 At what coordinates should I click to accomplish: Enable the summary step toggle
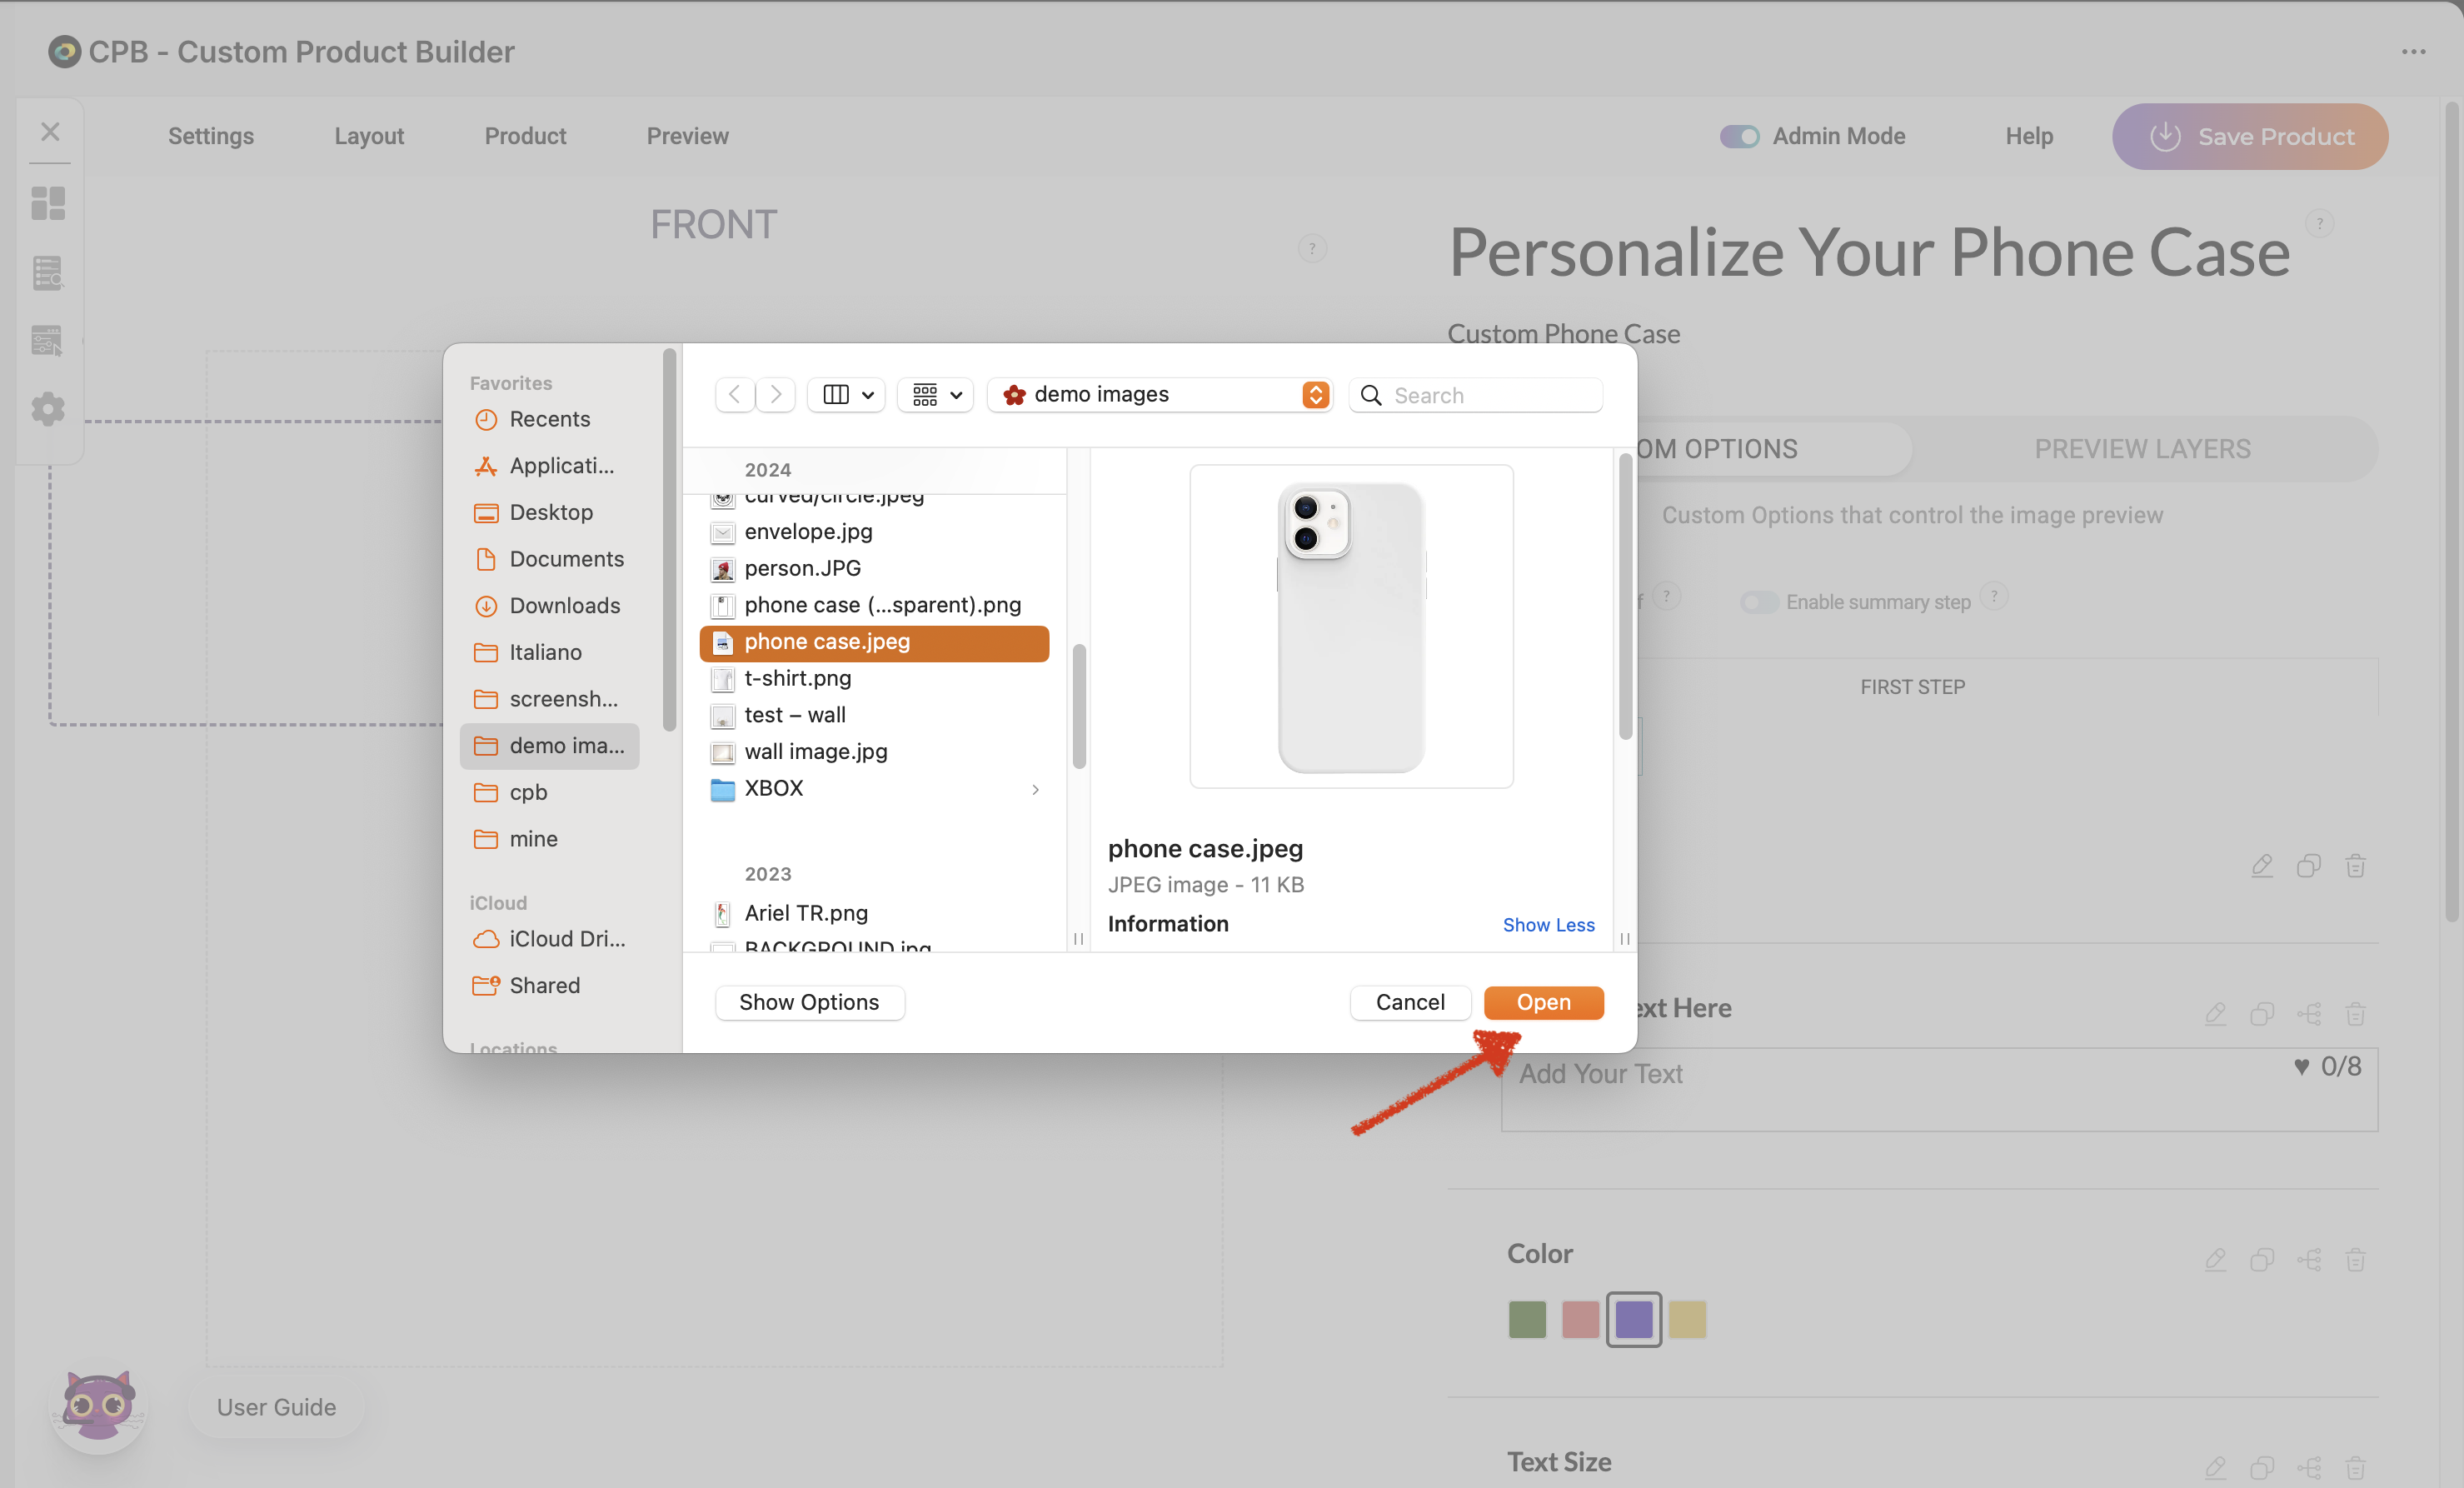click(1759, 602)
